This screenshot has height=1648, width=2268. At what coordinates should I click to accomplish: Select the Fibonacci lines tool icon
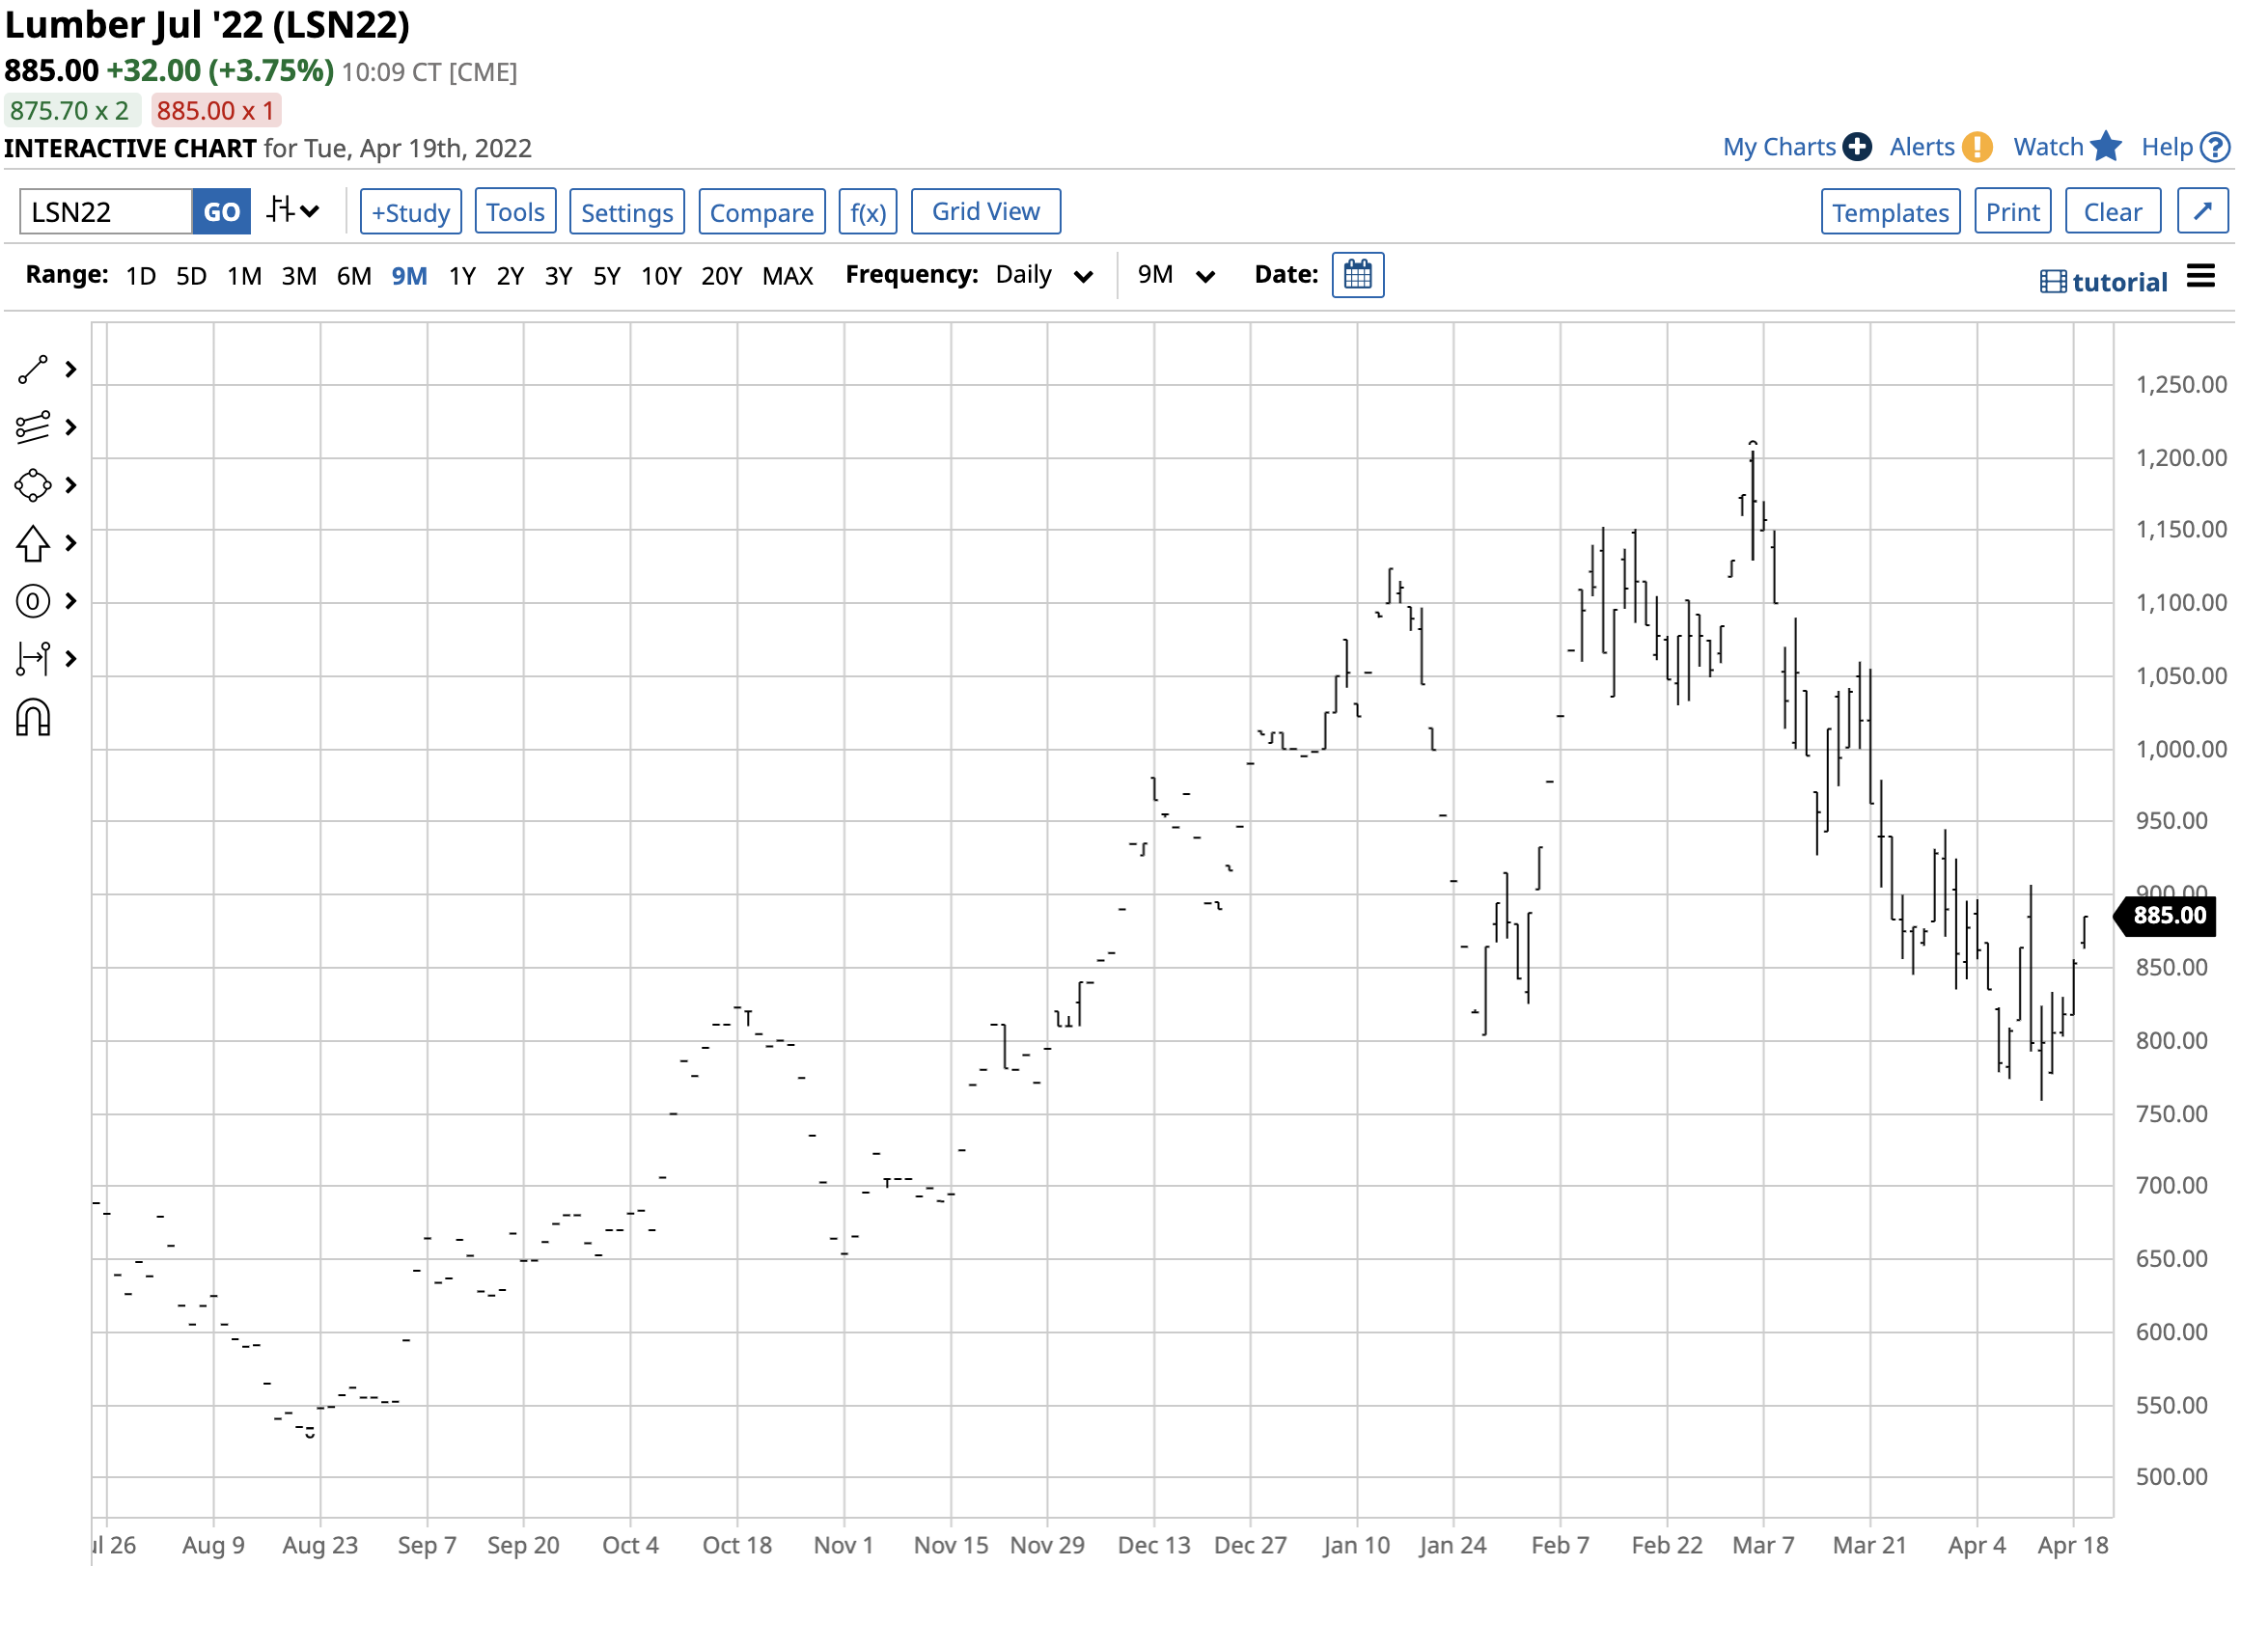click(x=33, y=428)
